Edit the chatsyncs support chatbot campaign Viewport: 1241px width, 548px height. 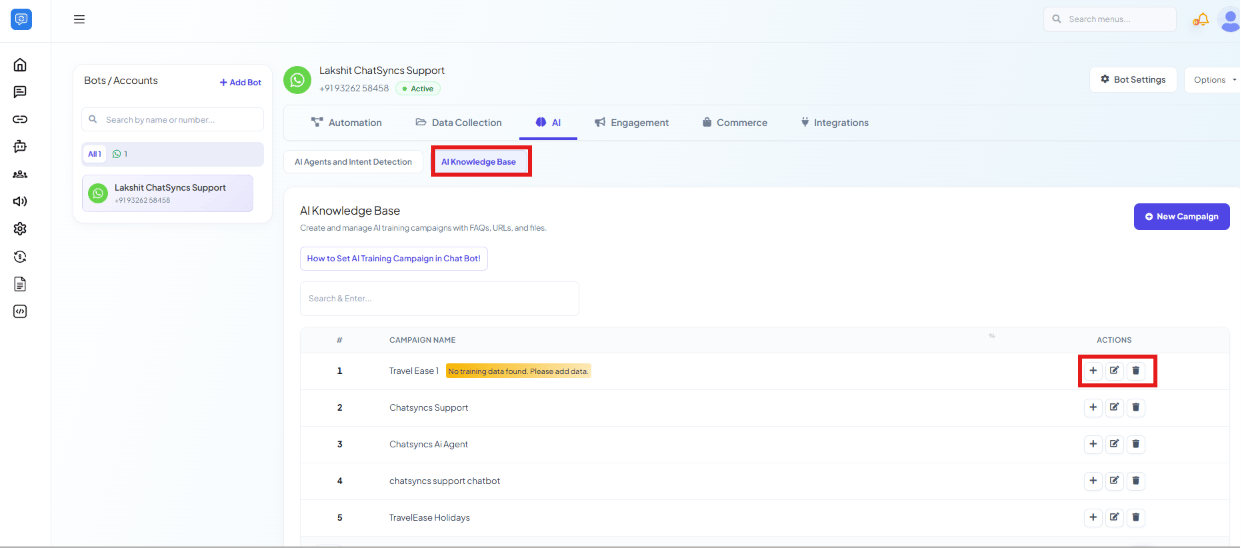[x=1114, y=481]
